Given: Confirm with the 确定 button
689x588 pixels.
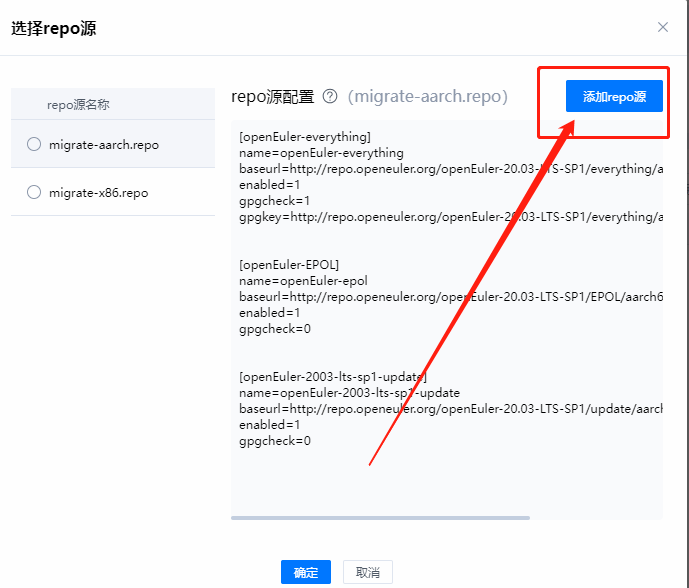Looking at the screenshot, I should (306, 572).
